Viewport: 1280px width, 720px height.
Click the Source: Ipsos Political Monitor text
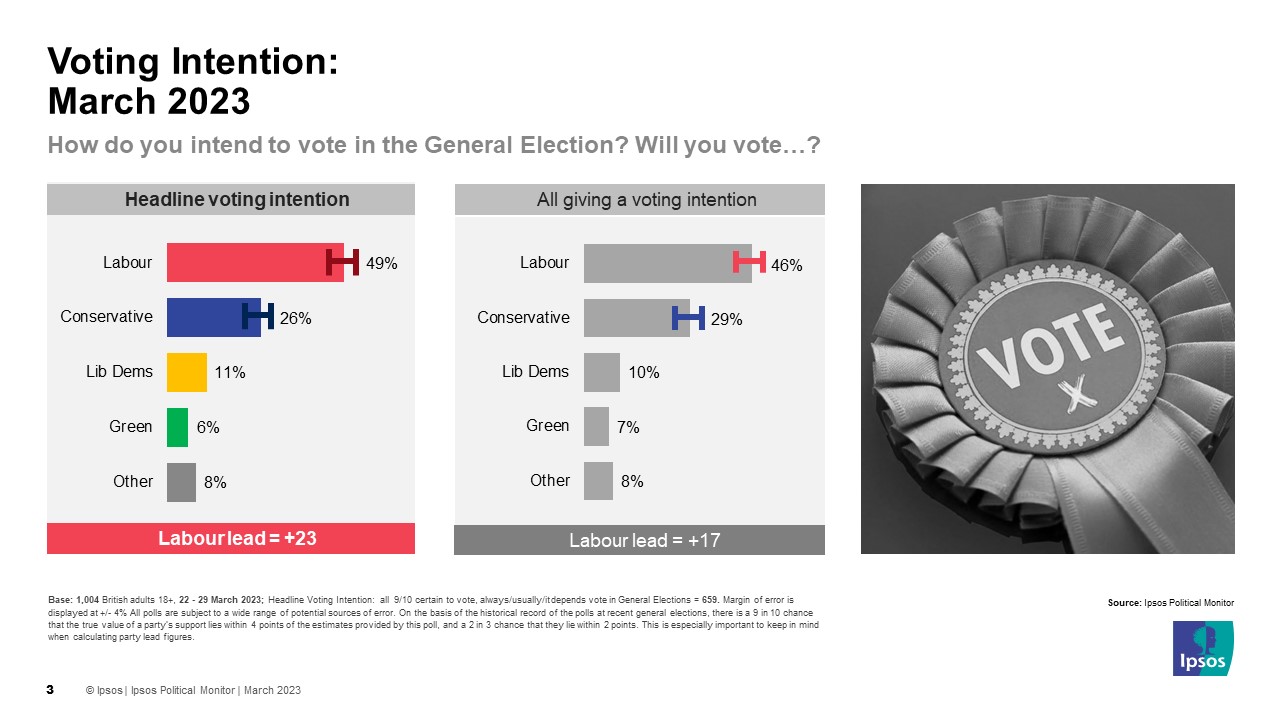tap(1171, 603)
